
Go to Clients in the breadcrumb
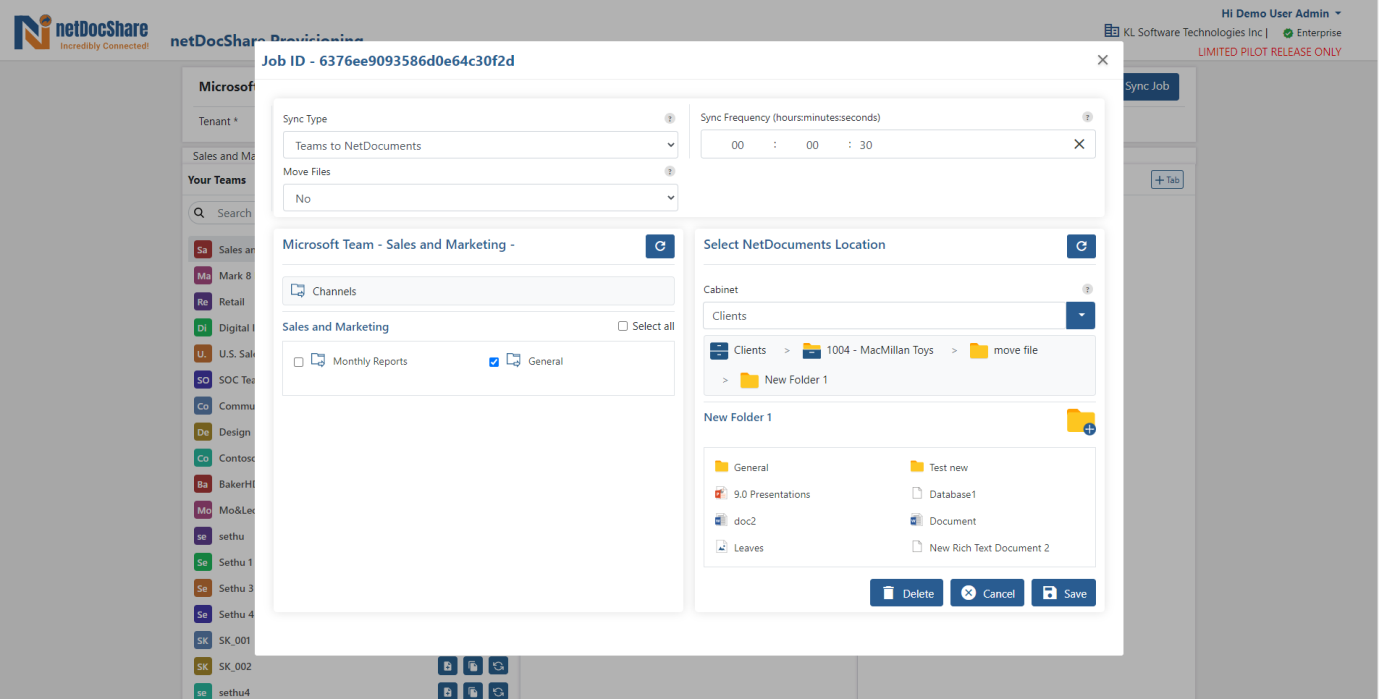click(750, 350)
